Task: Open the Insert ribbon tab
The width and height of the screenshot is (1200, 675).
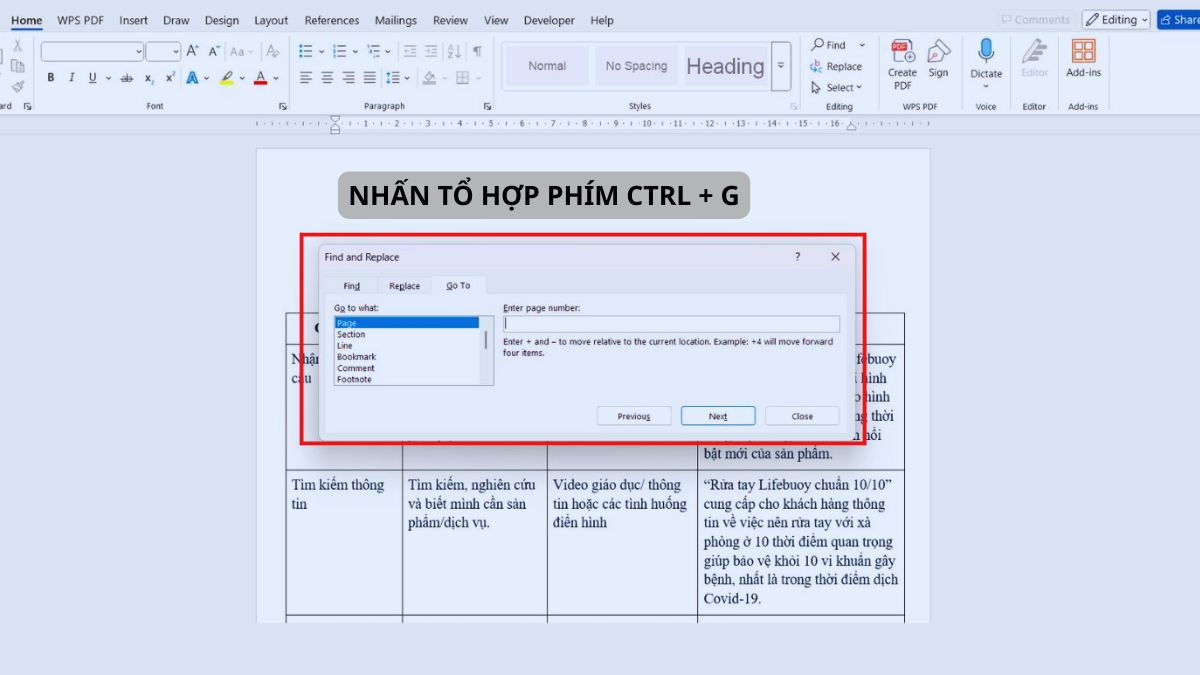Action: tap(133, 20)
